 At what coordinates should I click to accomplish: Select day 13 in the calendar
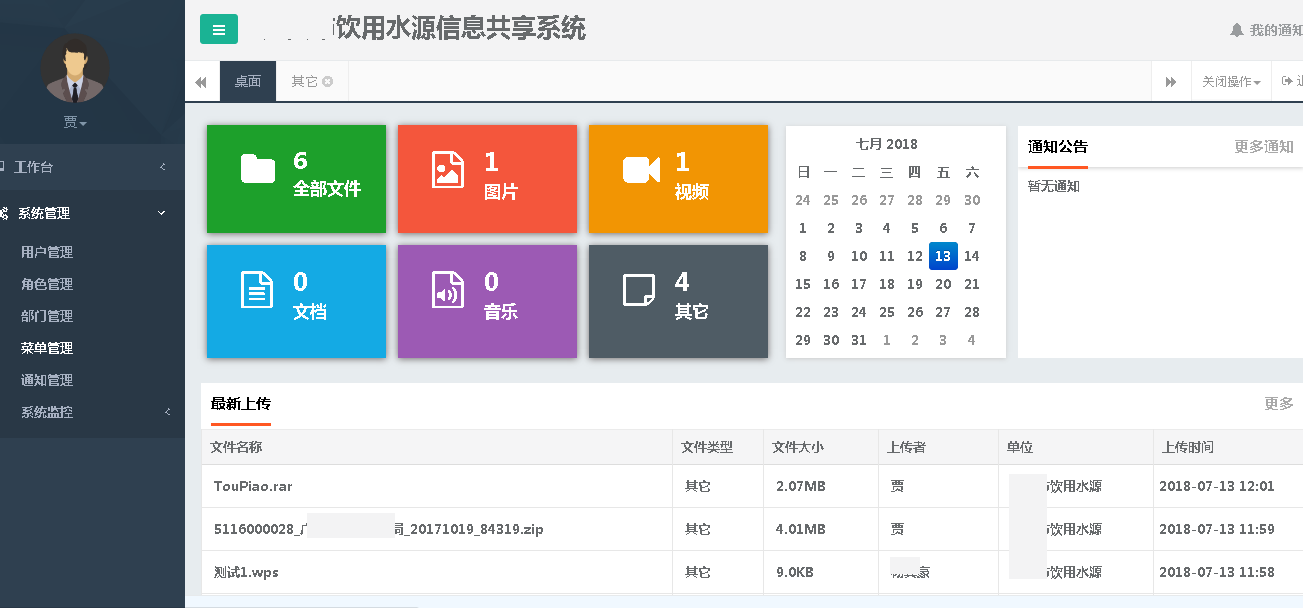(943, 256)
